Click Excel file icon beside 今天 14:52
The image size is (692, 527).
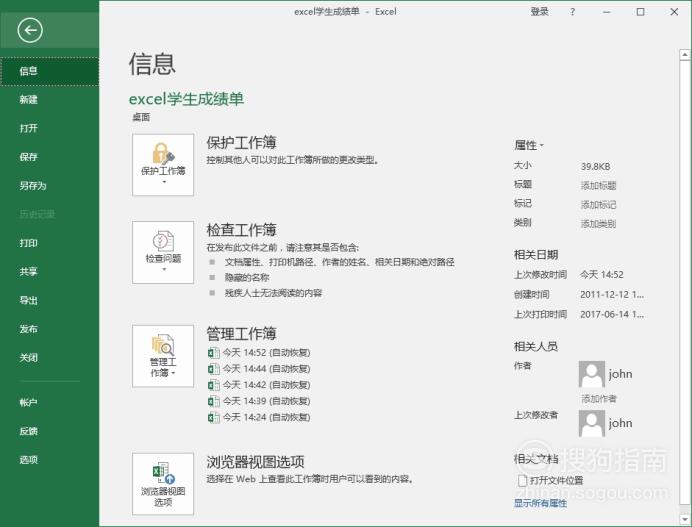pos(214,353)
